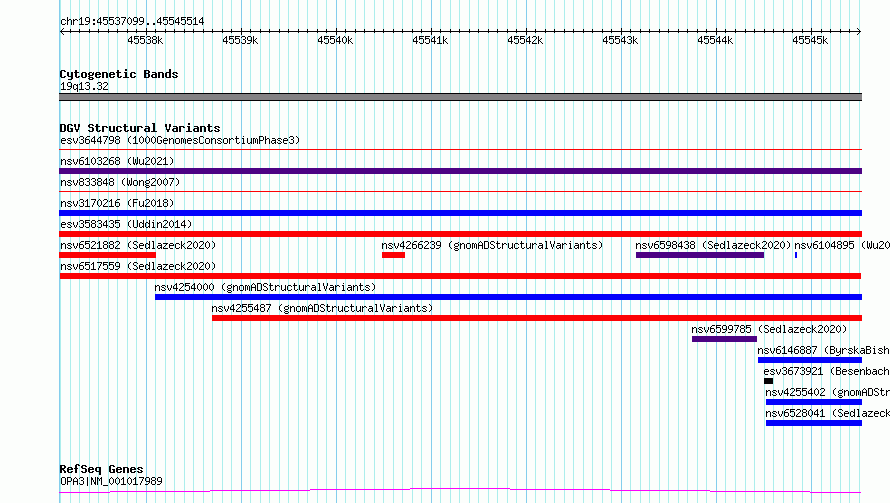Open variant nsv6104895 label
The image size is (890, 503).
tap(842, 245)
